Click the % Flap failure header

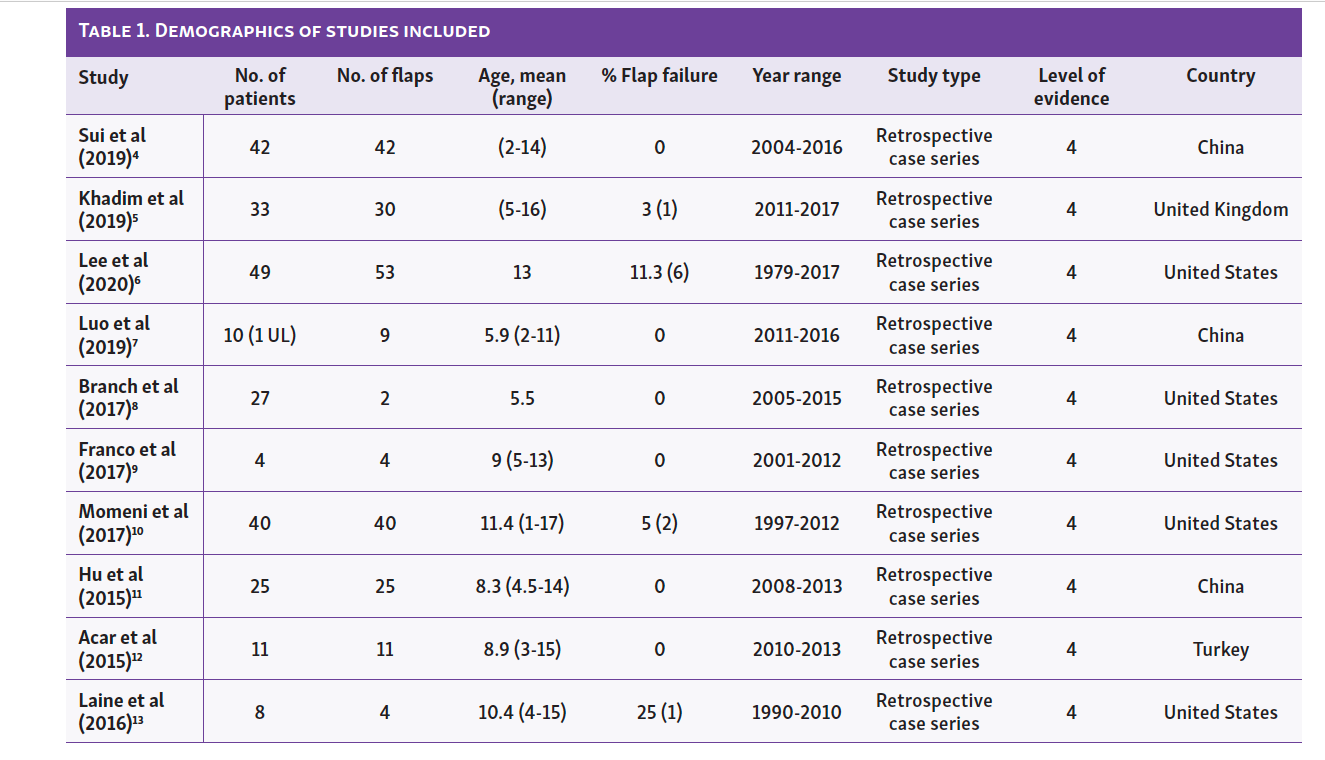[x=658, y=76]
